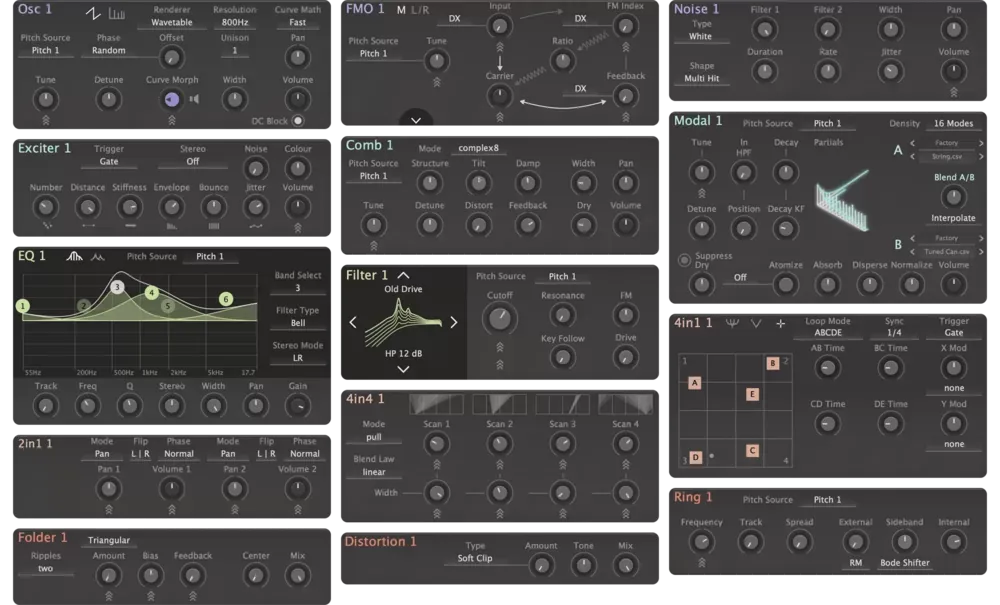Toggle the second L | R Flip in 2in1
Image resolution: width=1000 pixels, height=605 pixels.
(x=267, y=454)
